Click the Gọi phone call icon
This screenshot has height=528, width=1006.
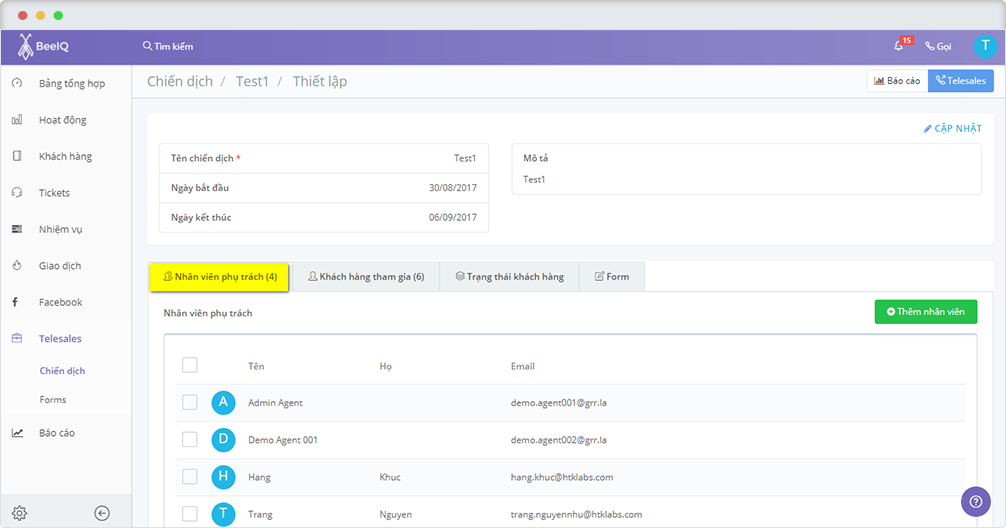point(938,46)
